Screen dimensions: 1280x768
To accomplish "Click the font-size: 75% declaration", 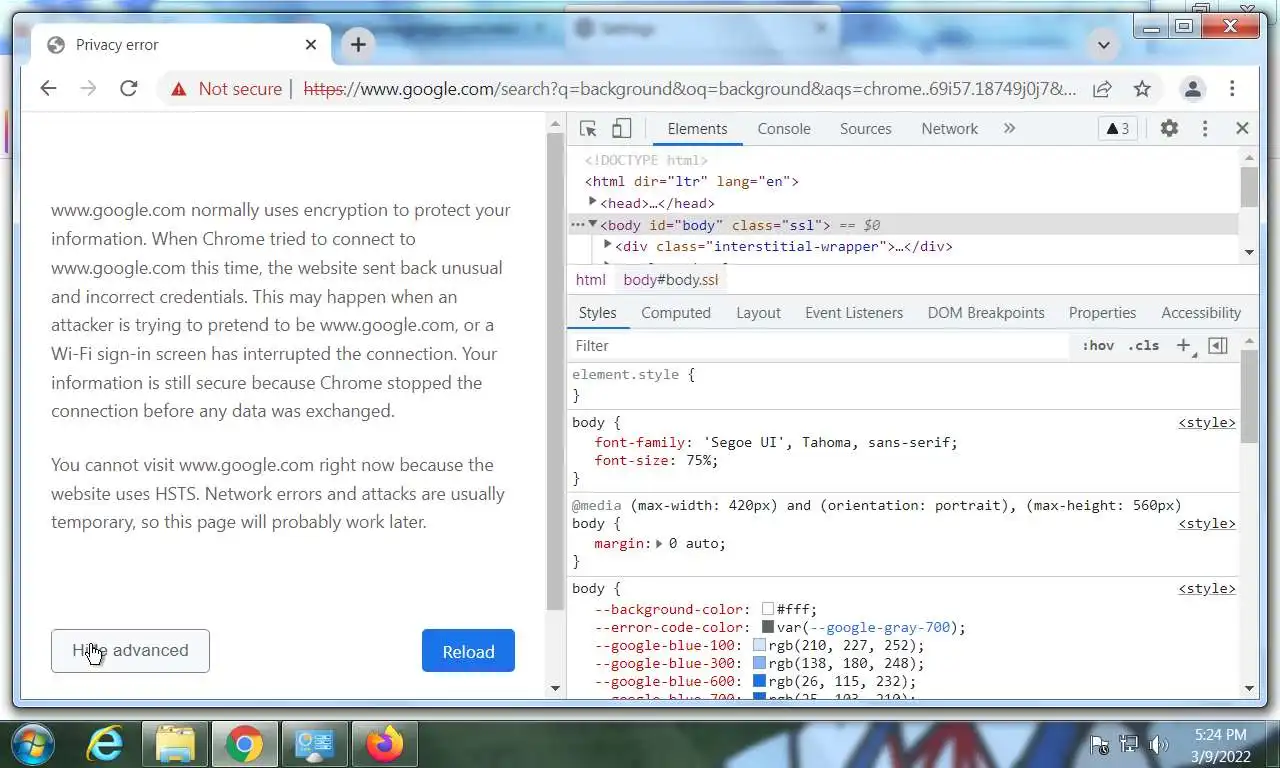I will [656, 460].
